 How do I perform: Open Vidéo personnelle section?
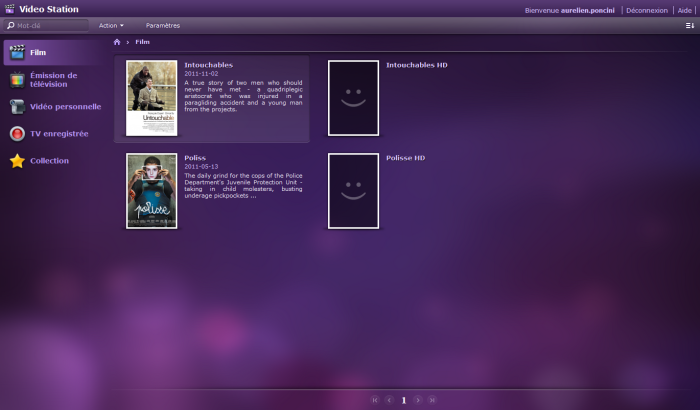tap(64, 106)
